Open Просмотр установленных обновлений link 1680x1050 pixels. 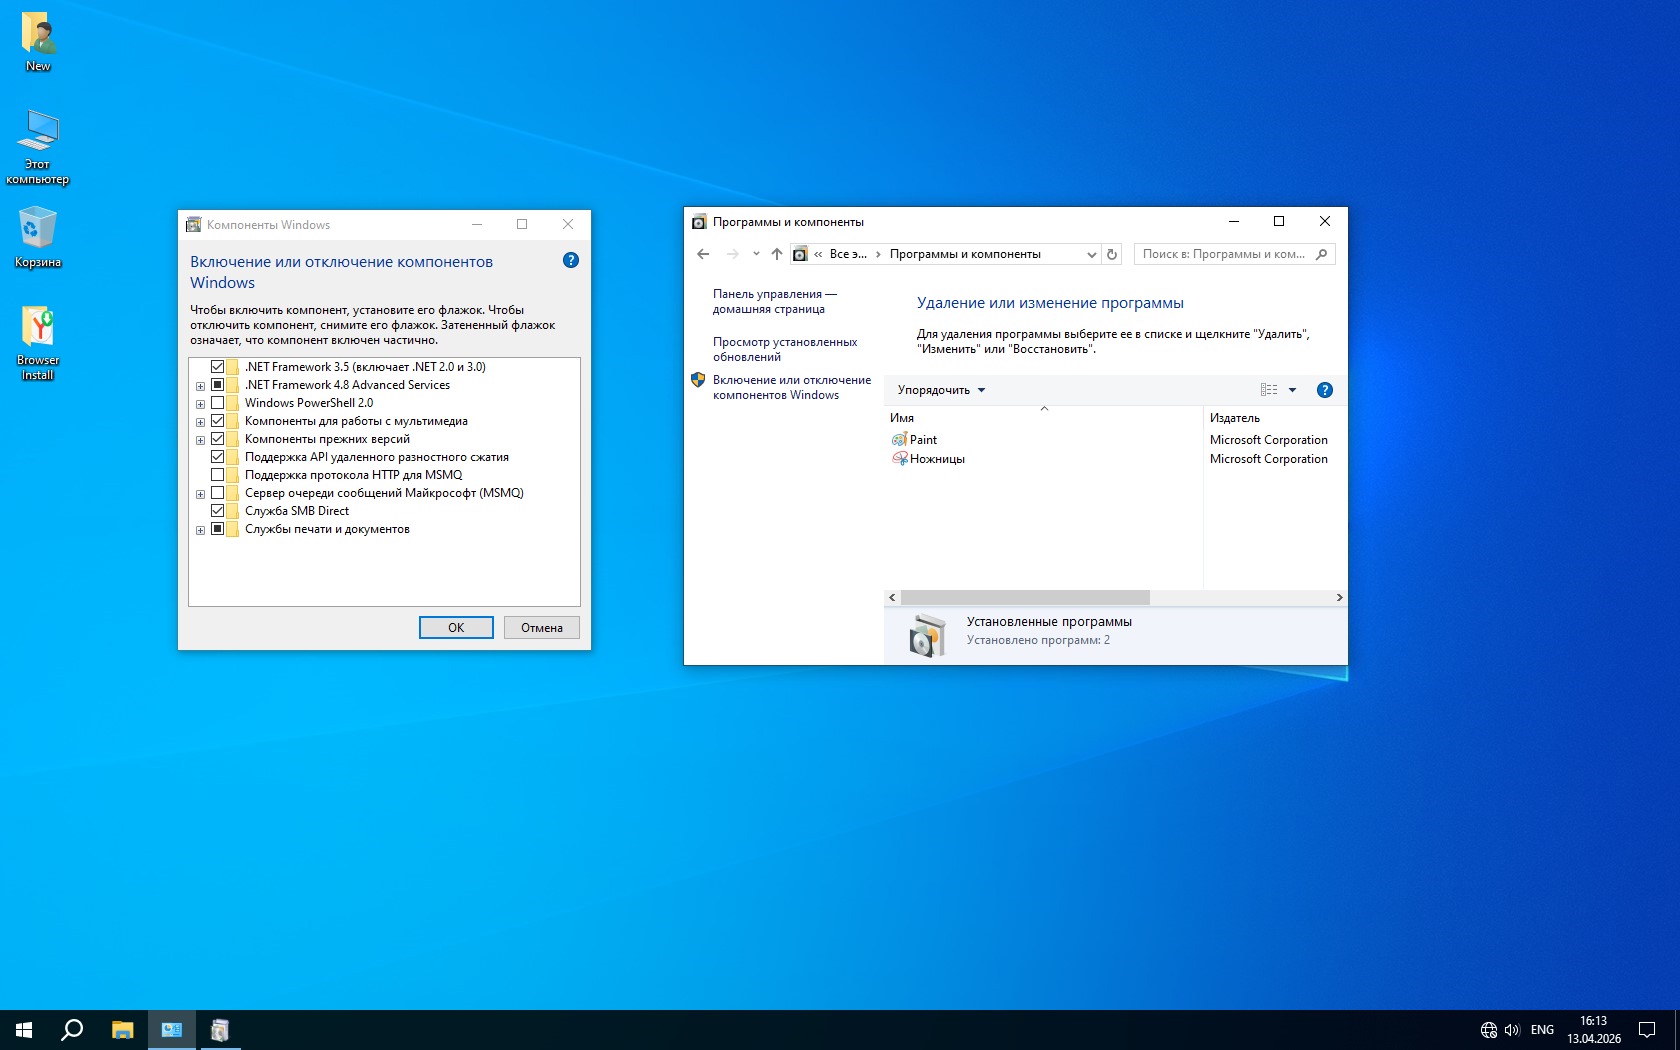pos(784,349)
